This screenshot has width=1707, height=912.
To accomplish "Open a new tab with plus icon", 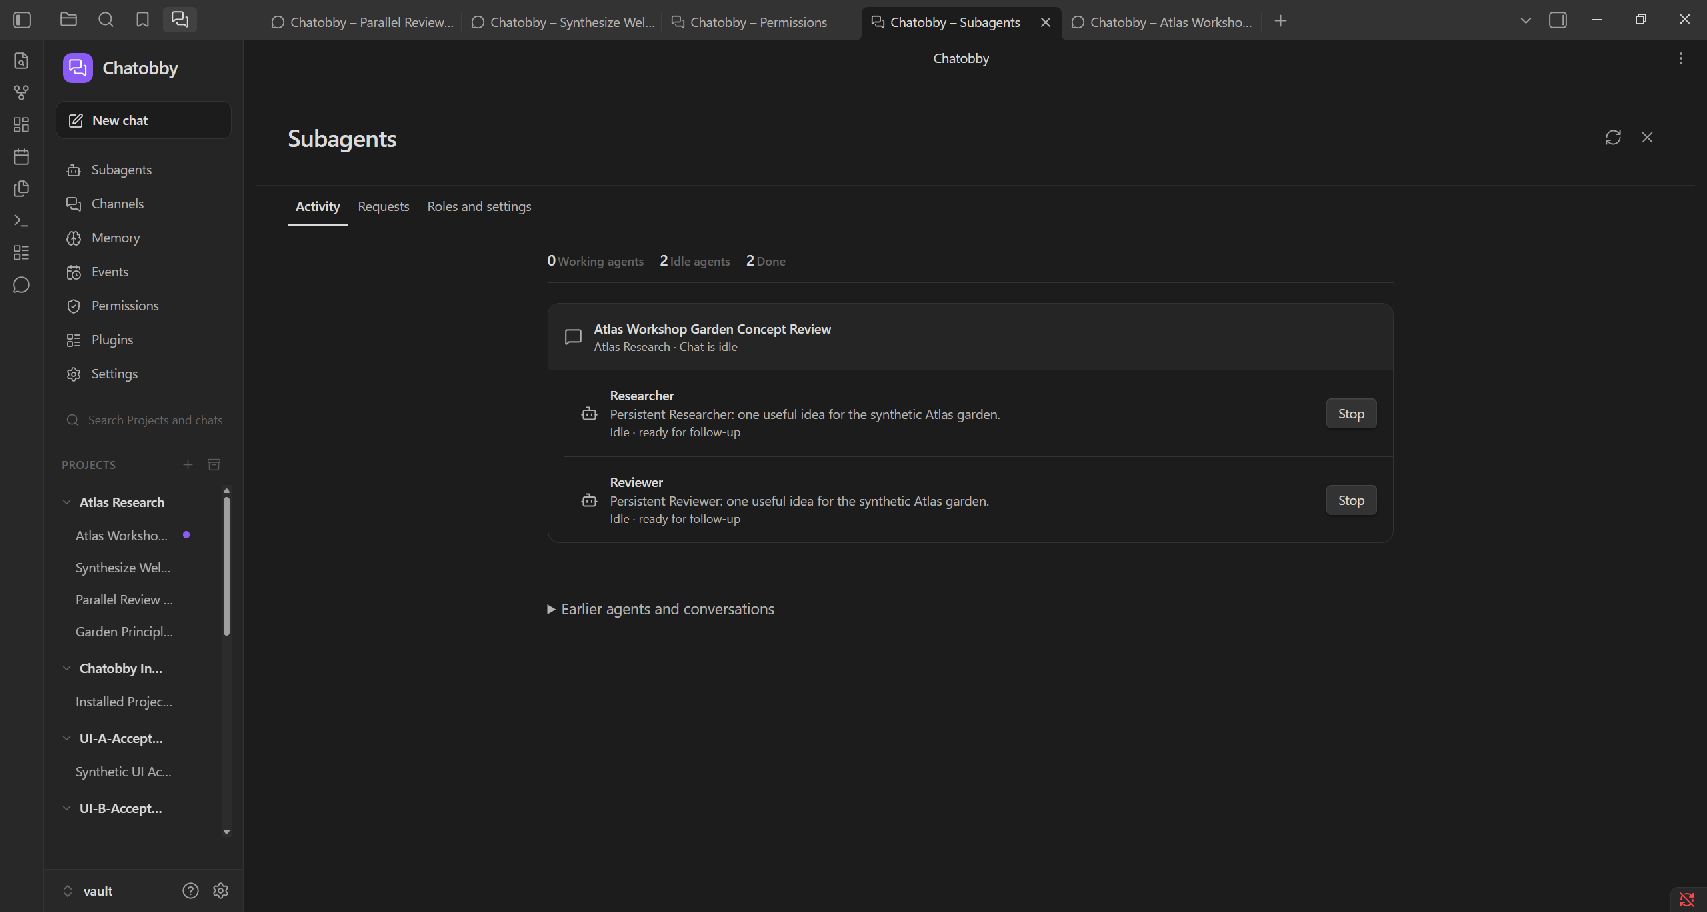I will pos(1281,21).
